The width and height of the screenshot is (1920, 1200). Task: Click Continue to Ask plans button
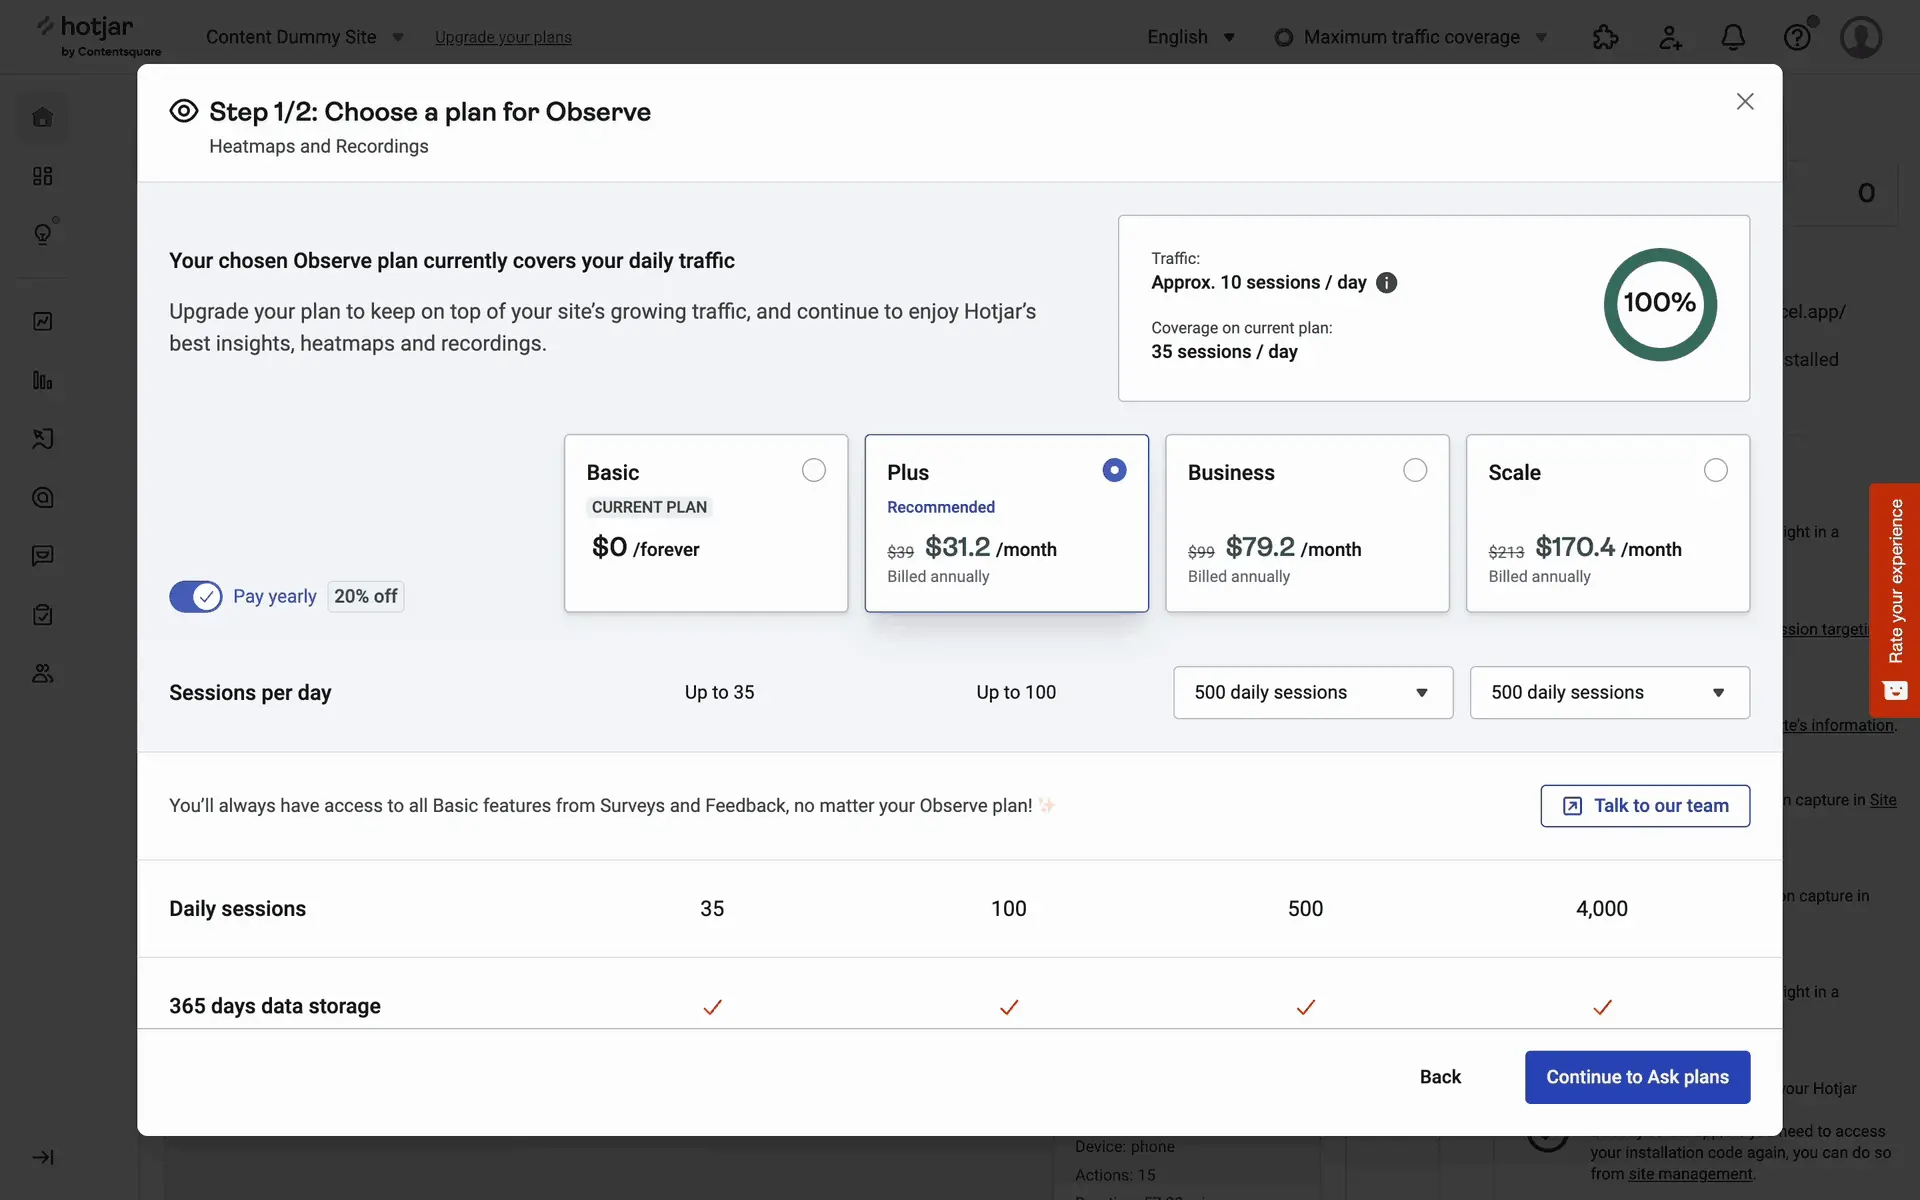coord(1637,1077)
